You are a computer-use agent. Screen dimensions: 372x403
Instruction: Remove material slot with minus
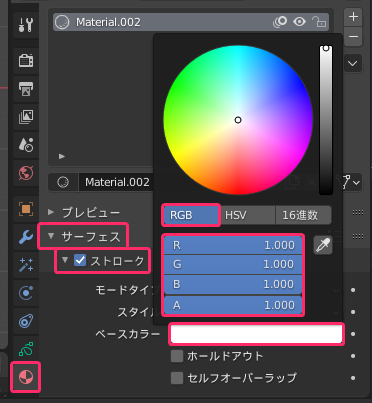point(353,36)
